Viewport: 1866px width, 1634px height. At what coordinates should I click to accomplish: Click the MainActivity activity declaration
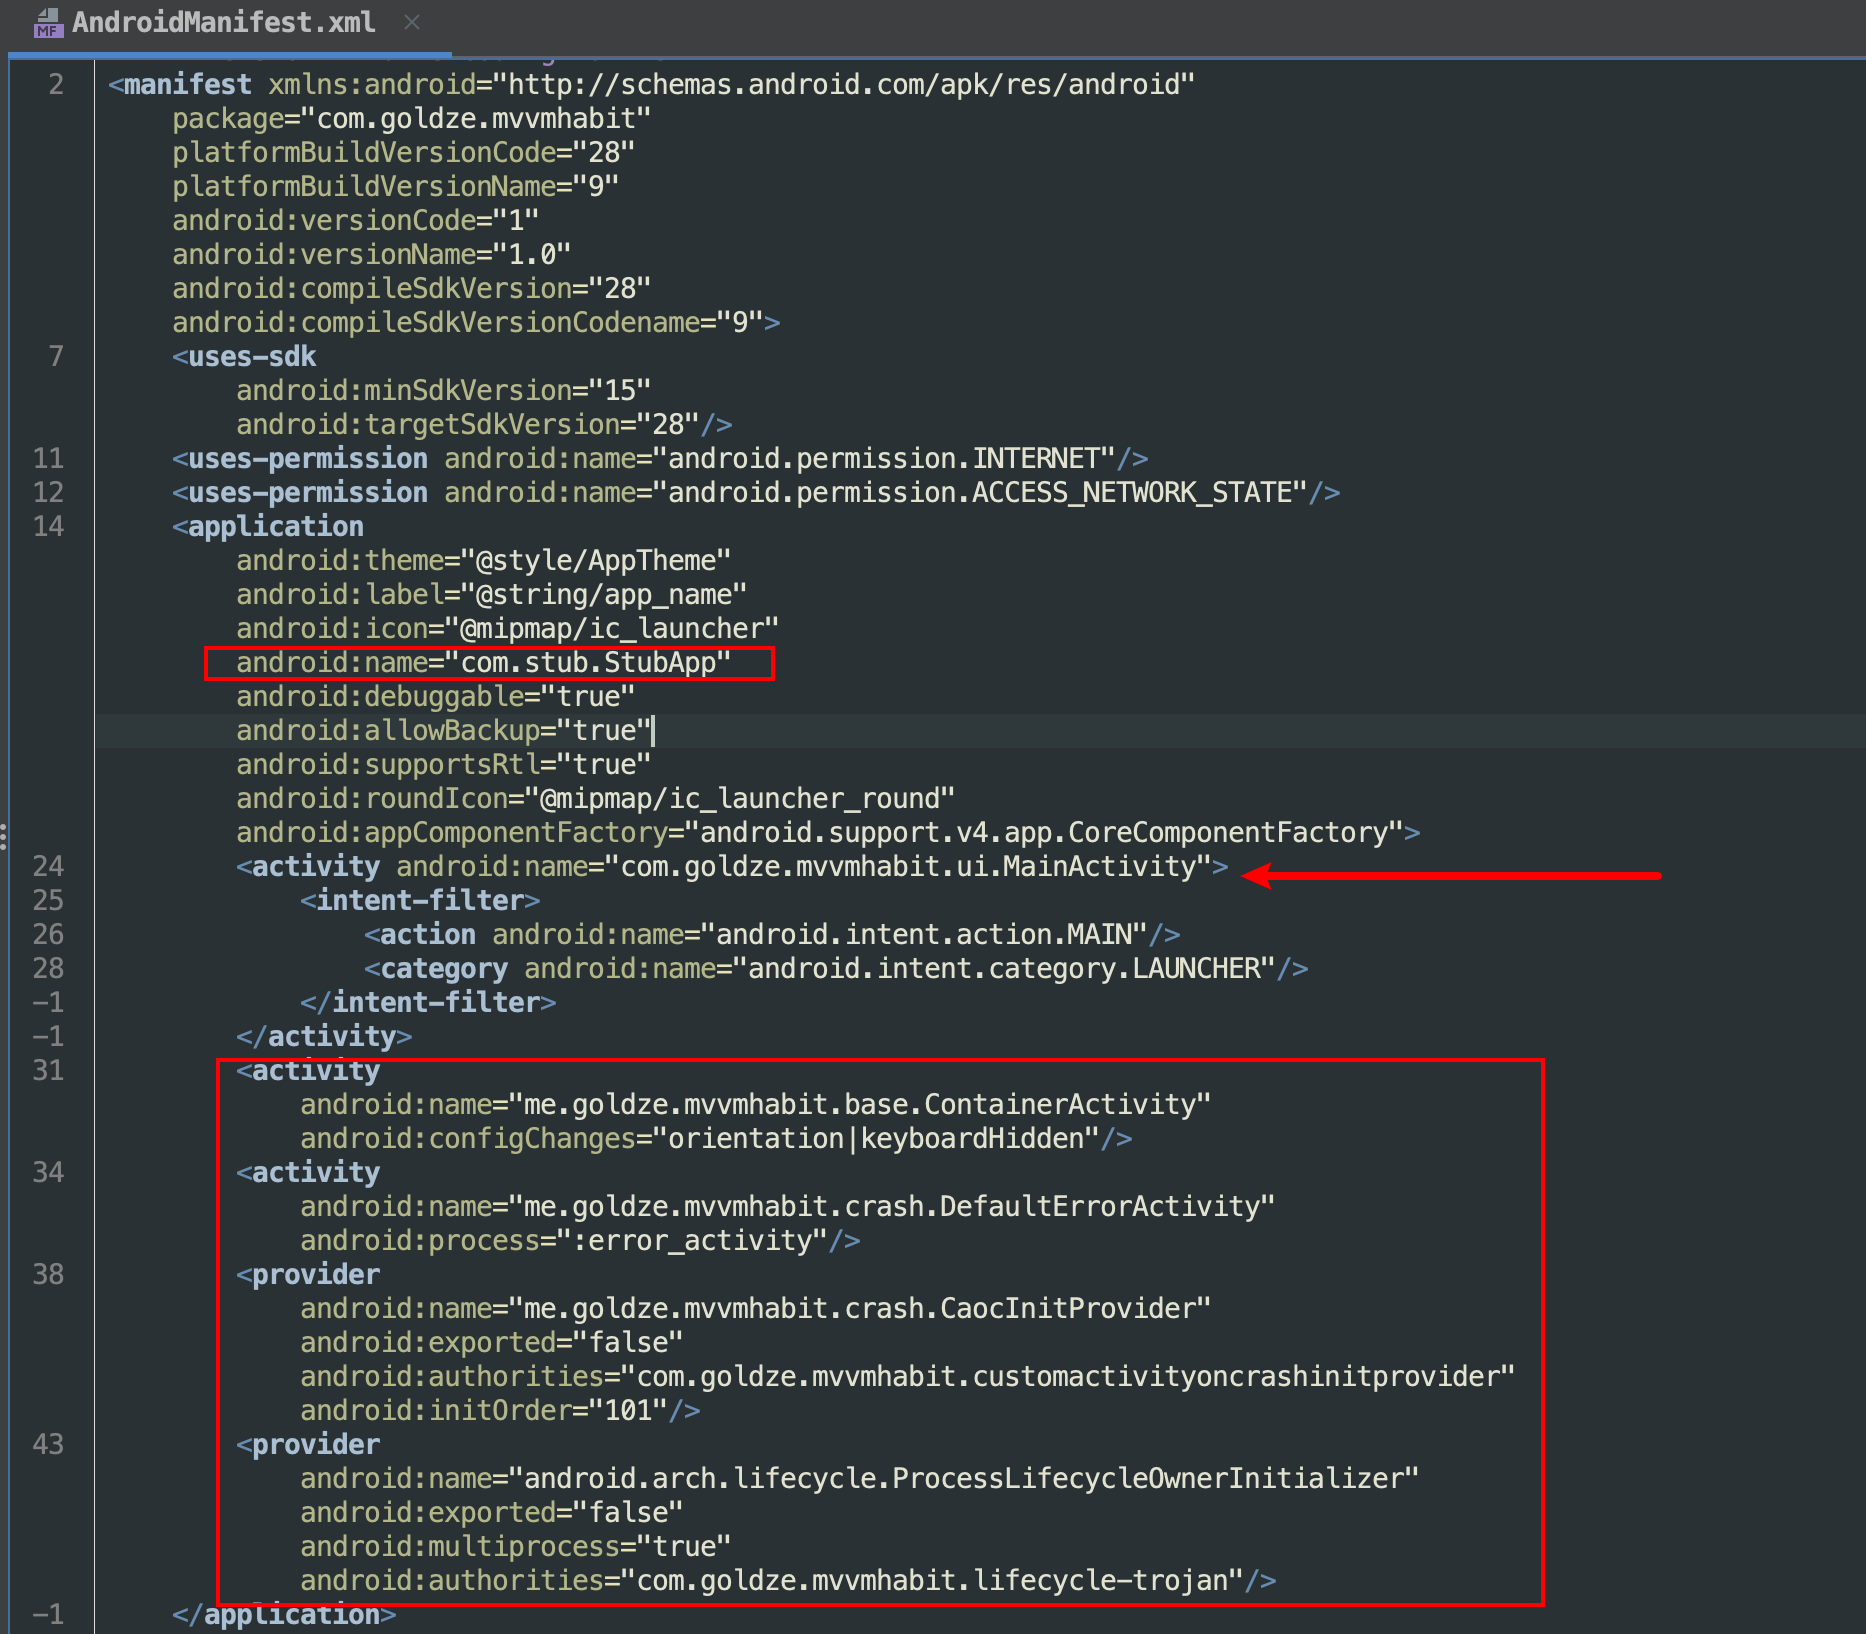pyautogui.click(x=732, y=867)
